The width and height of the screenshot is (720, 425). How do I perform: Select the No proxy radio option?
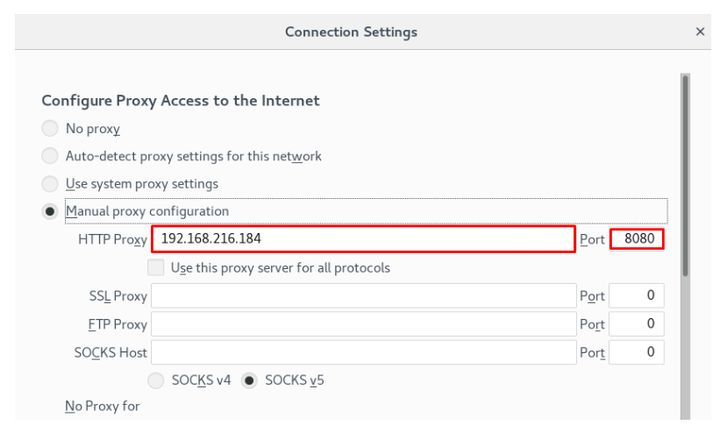click(50, 129)
